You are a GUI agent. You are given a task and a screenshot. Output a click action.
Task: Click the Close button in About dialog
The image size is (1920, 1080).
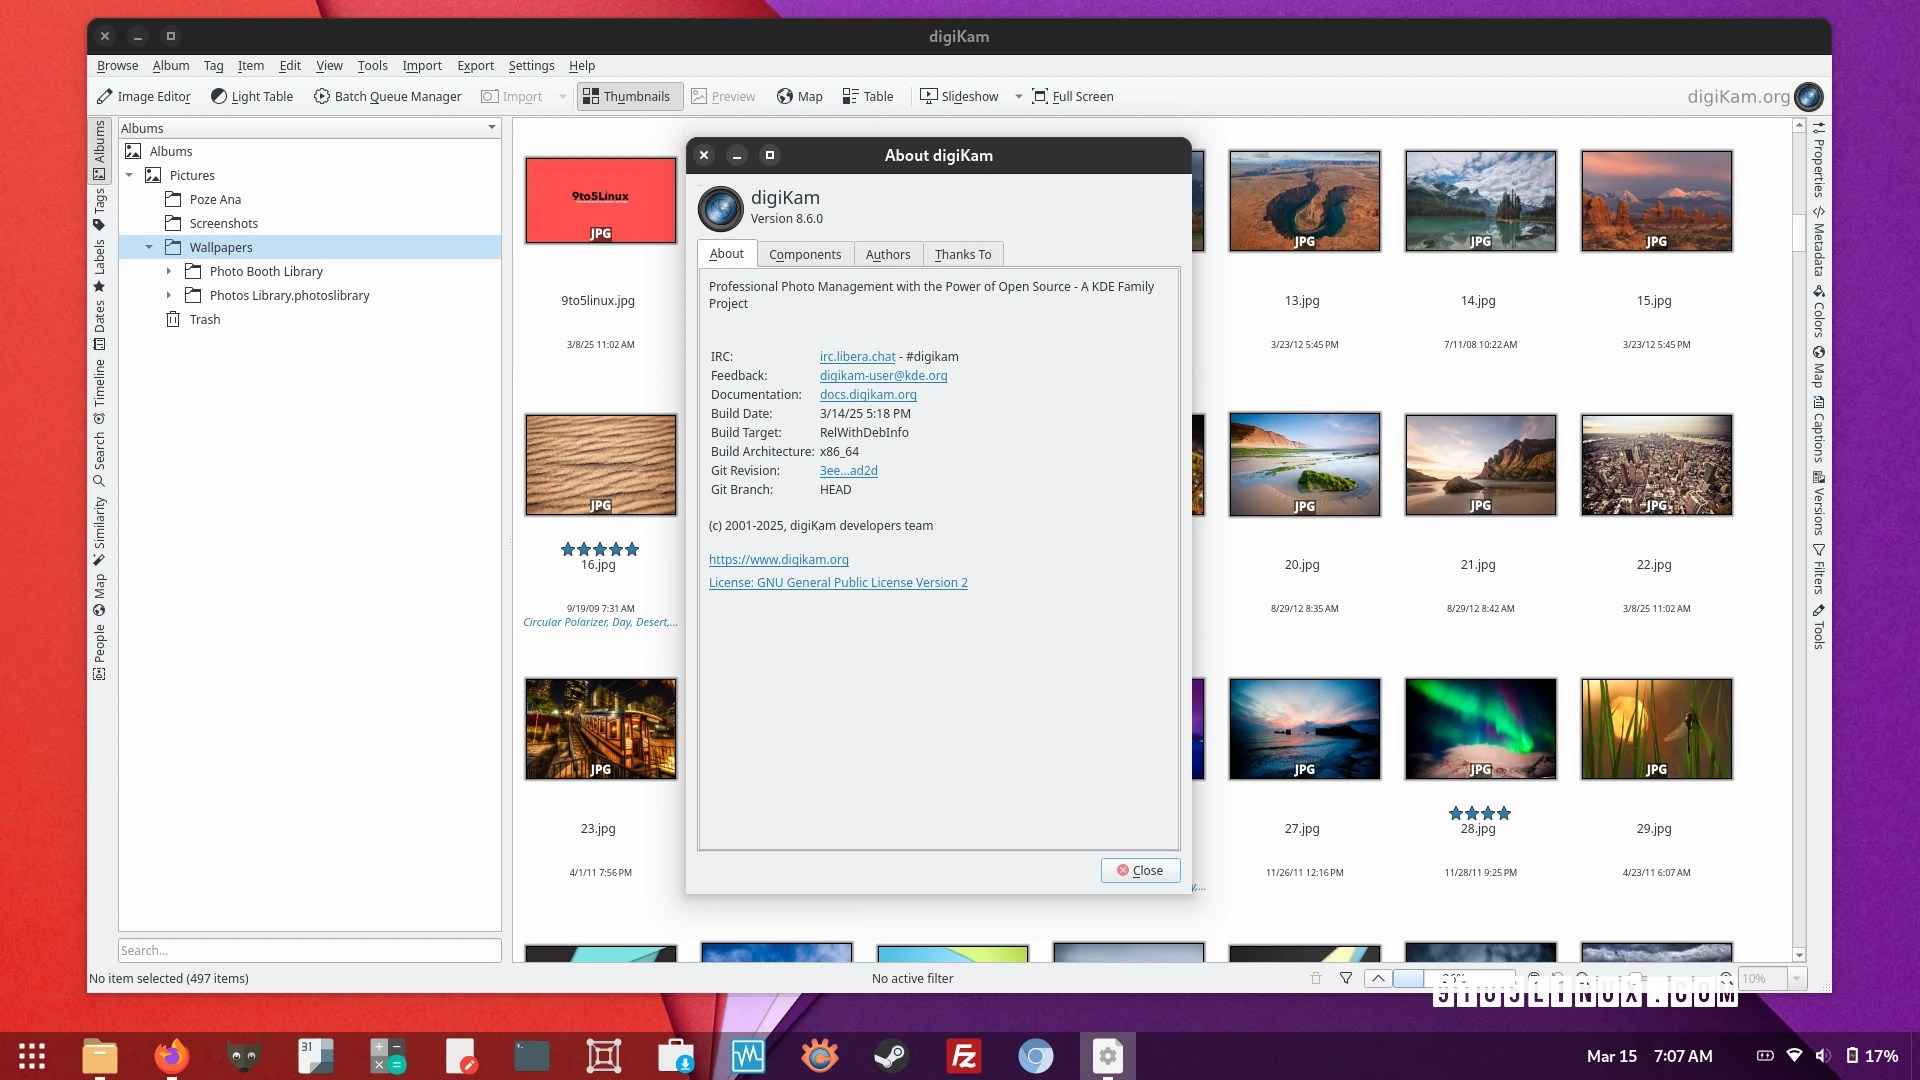[1140, 870]
